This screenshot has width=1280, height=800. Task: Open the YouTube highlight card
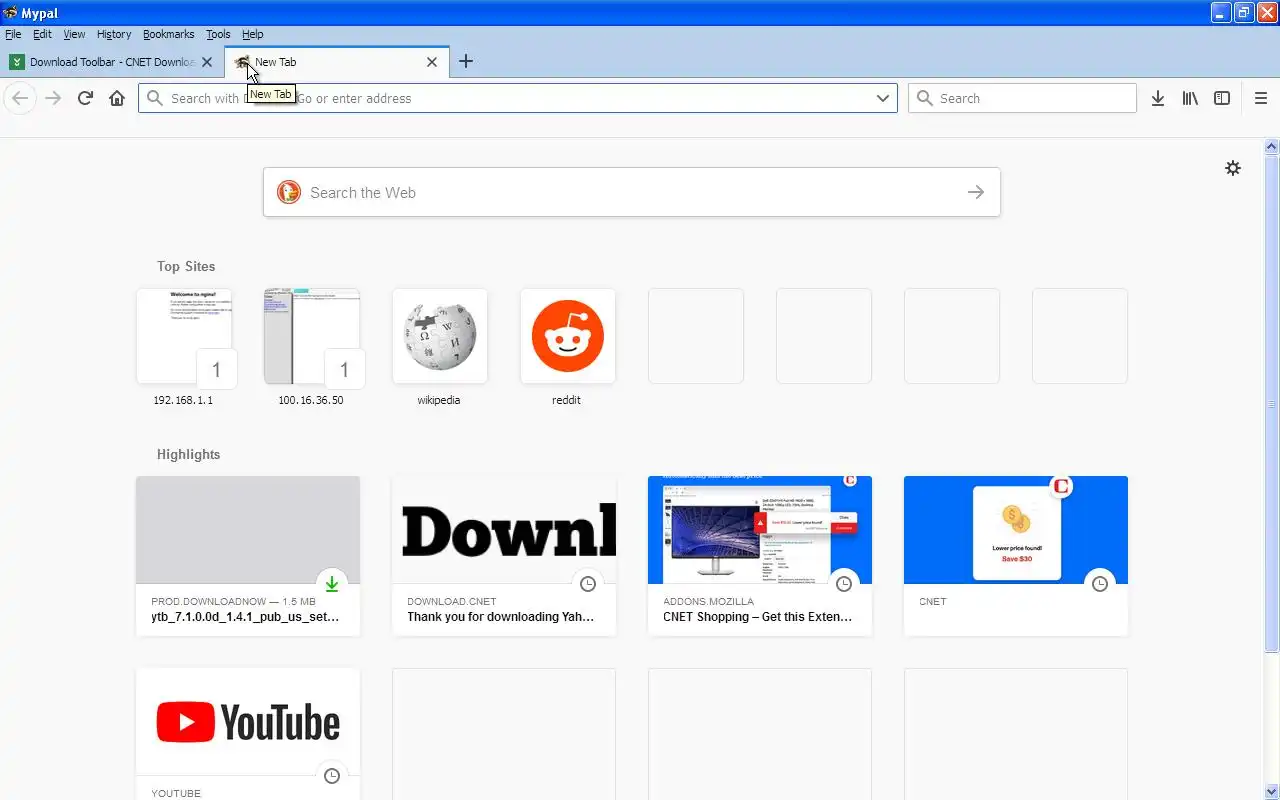click(248, 734)
